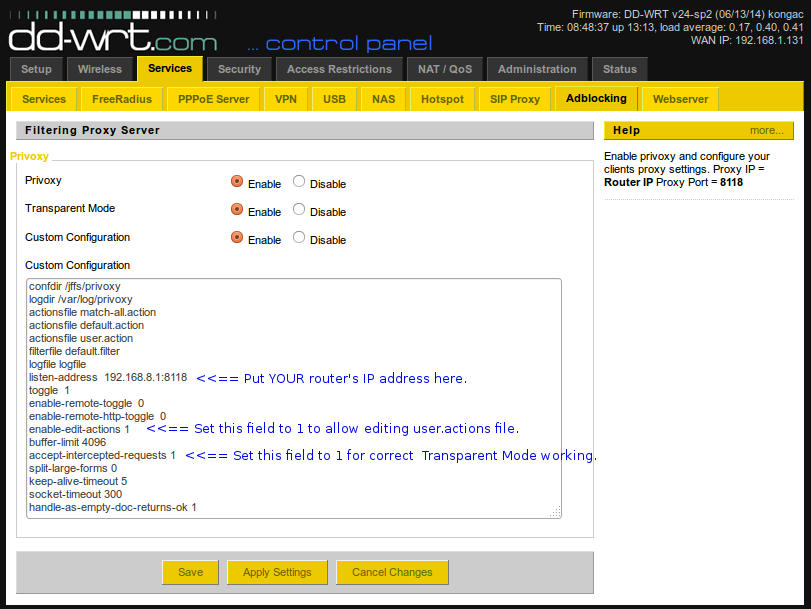Click the 'socket-timeout 300' line
811x609 pixels.
[x=76, y=494]
